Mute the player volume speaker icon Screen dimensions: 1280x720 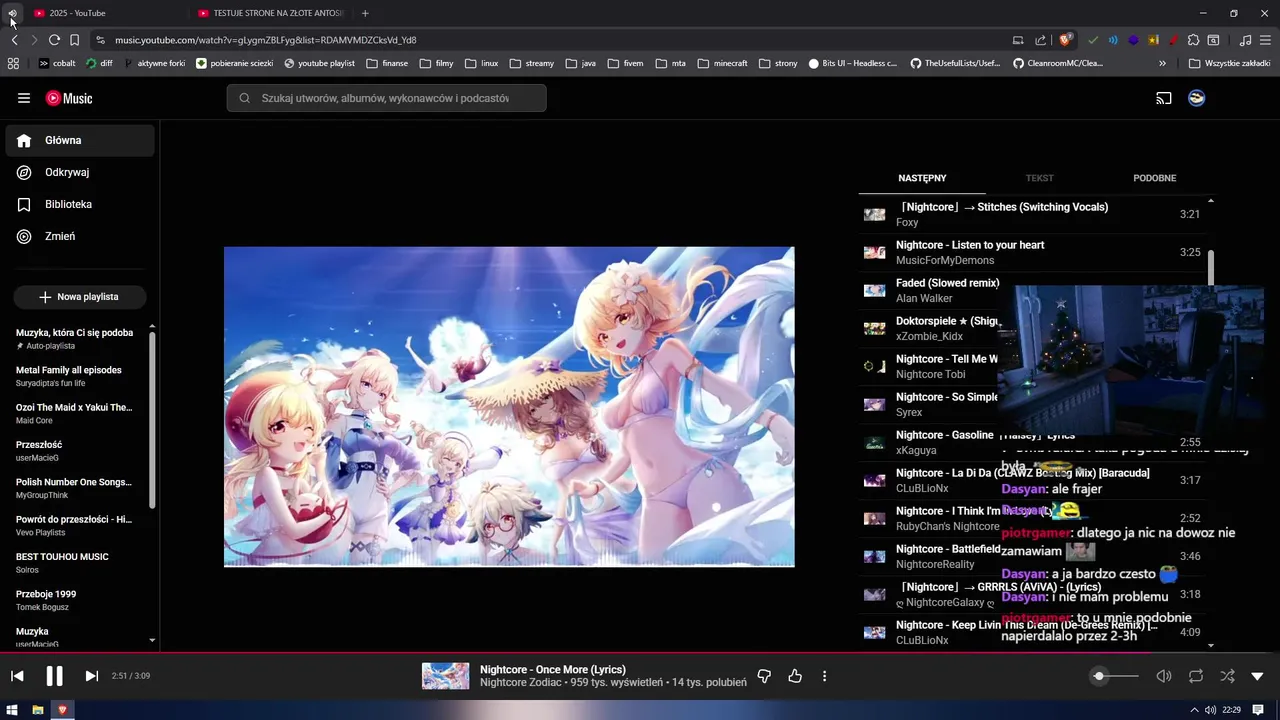point(1164,676)
